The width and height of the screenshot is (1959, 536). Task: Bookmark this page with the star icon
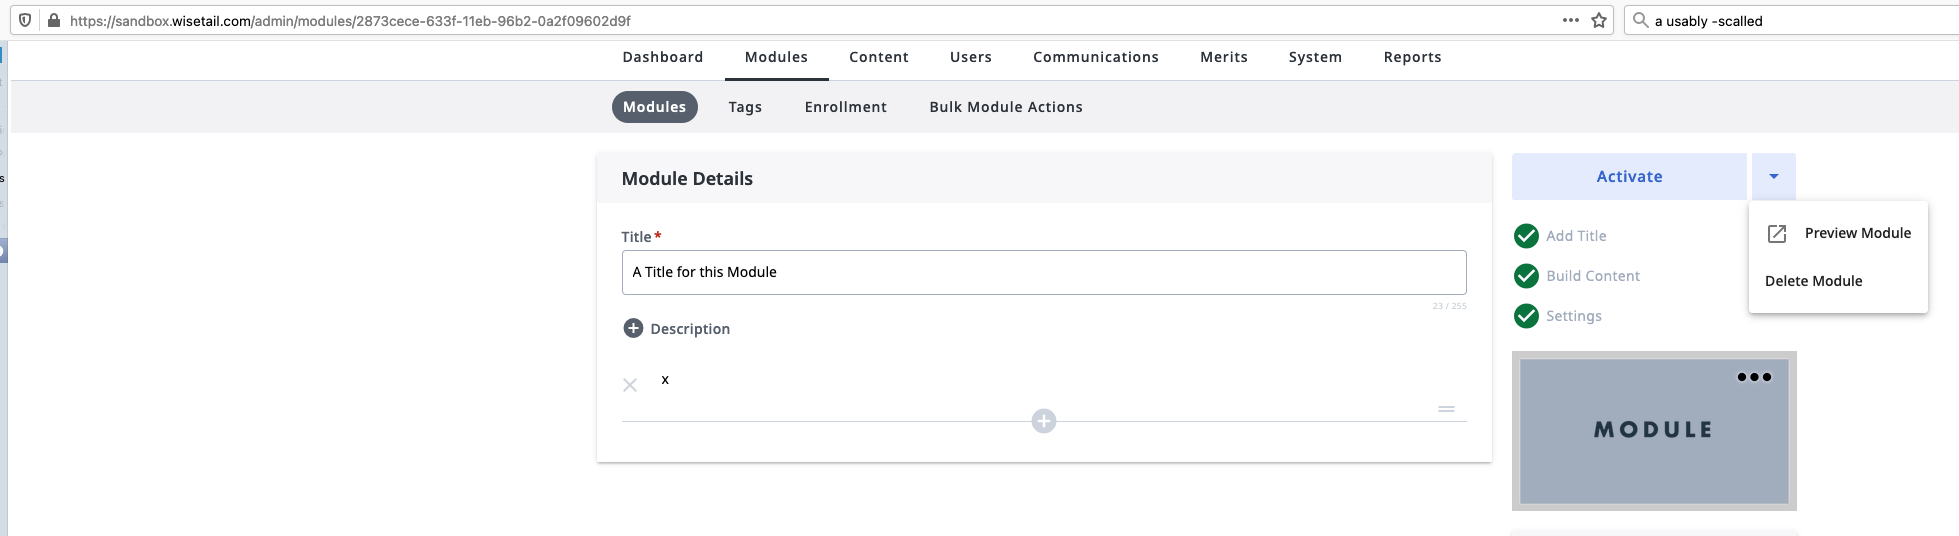(x=1599, y=20)
